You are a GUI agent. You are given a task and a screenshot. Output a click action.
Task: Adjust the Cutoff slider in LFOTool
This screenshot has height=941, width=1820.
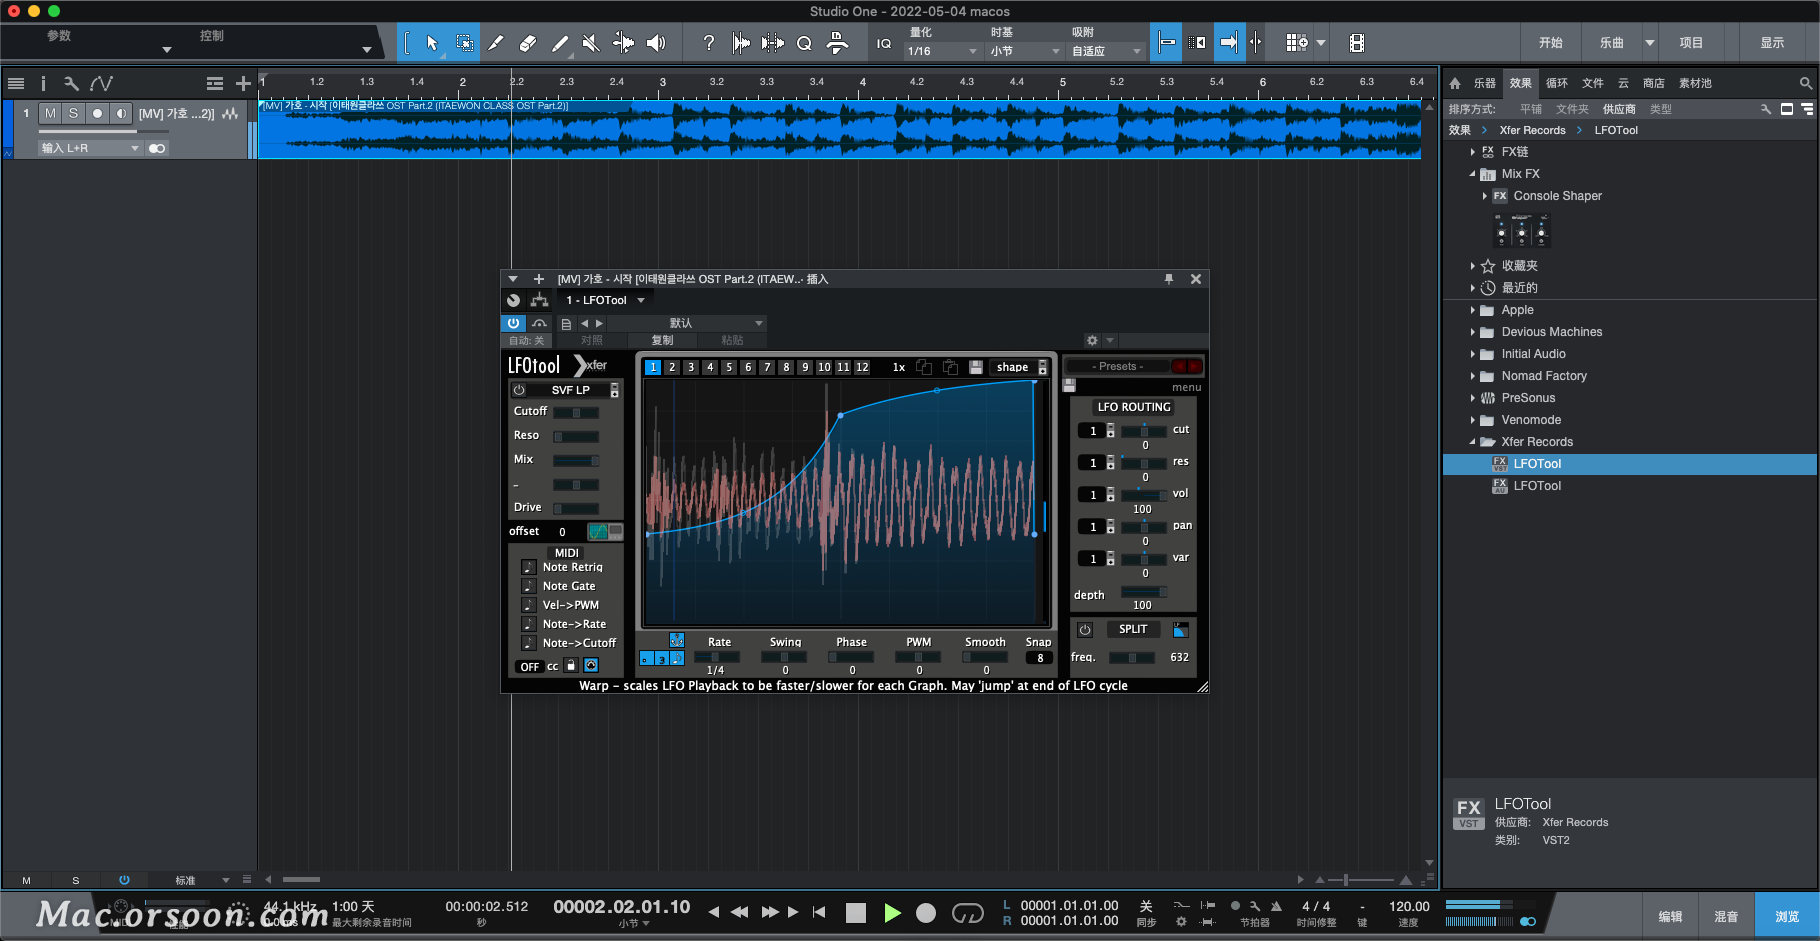click(576, 412)
